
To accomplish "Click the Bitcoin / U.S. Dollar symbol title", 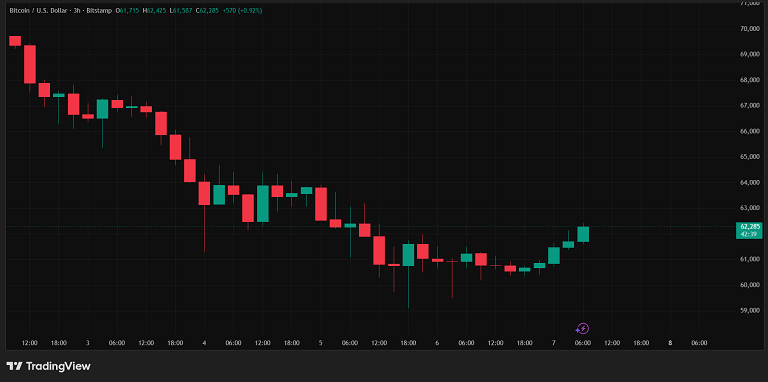I will click(x=38, y=10).
